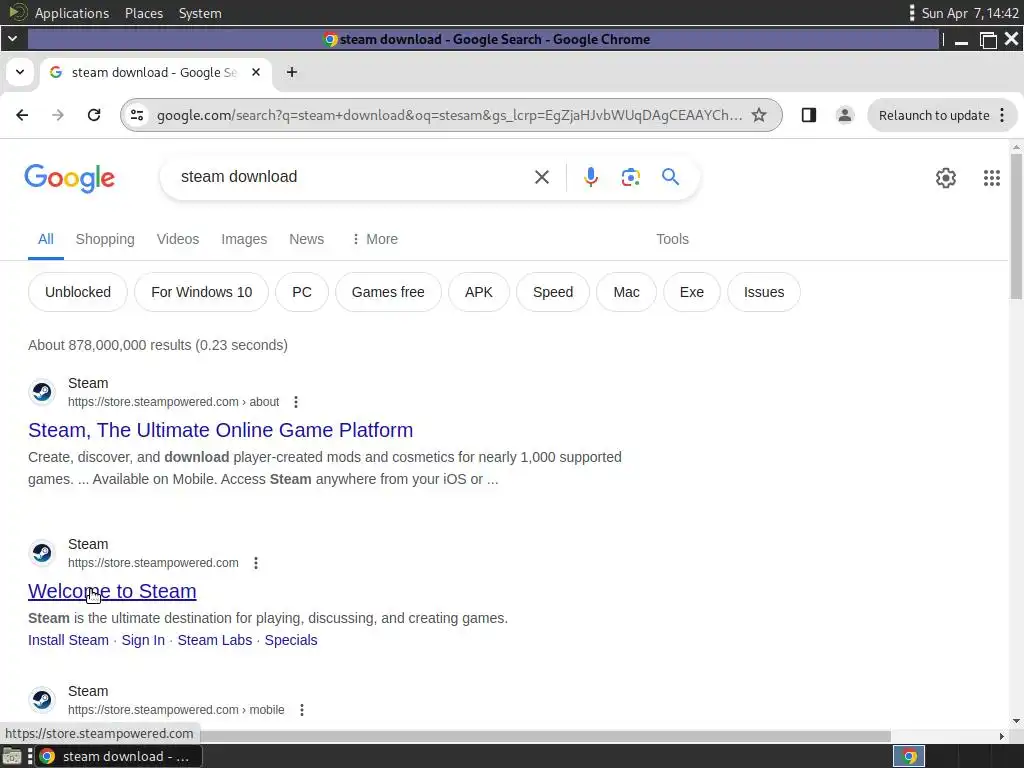
Task: Click Steam favicon of the about result
Action: [42, 392]
